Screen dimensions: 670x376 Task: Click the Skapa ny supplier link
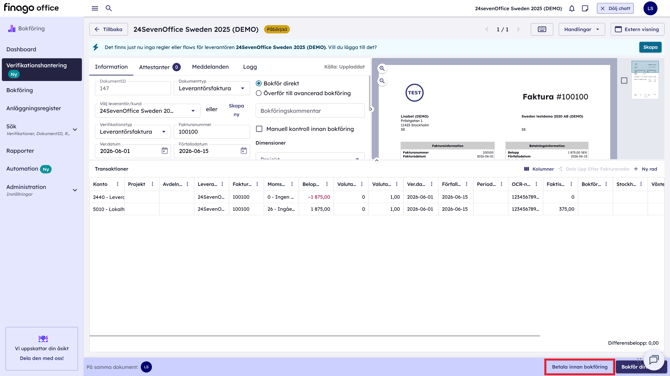(x=236, y=110)
